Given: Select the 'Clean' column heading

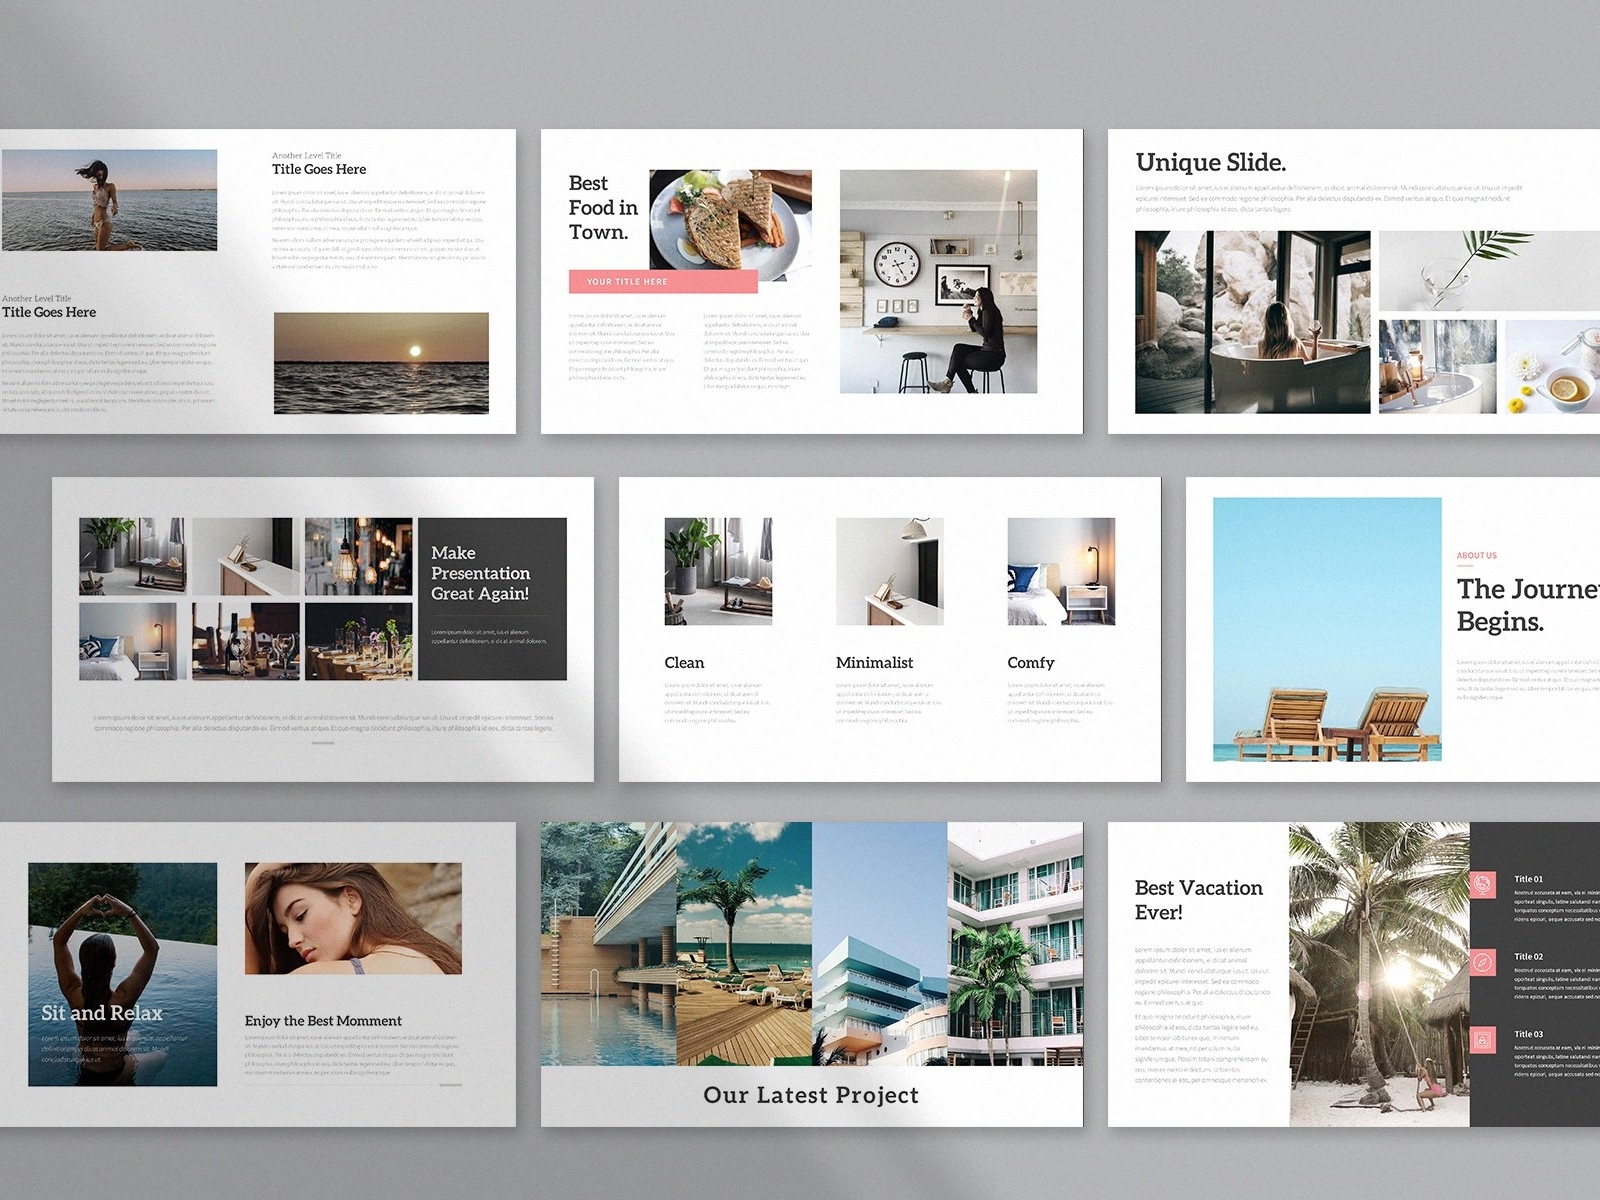Looking at the screenshot, I should (x=684, y=663).
